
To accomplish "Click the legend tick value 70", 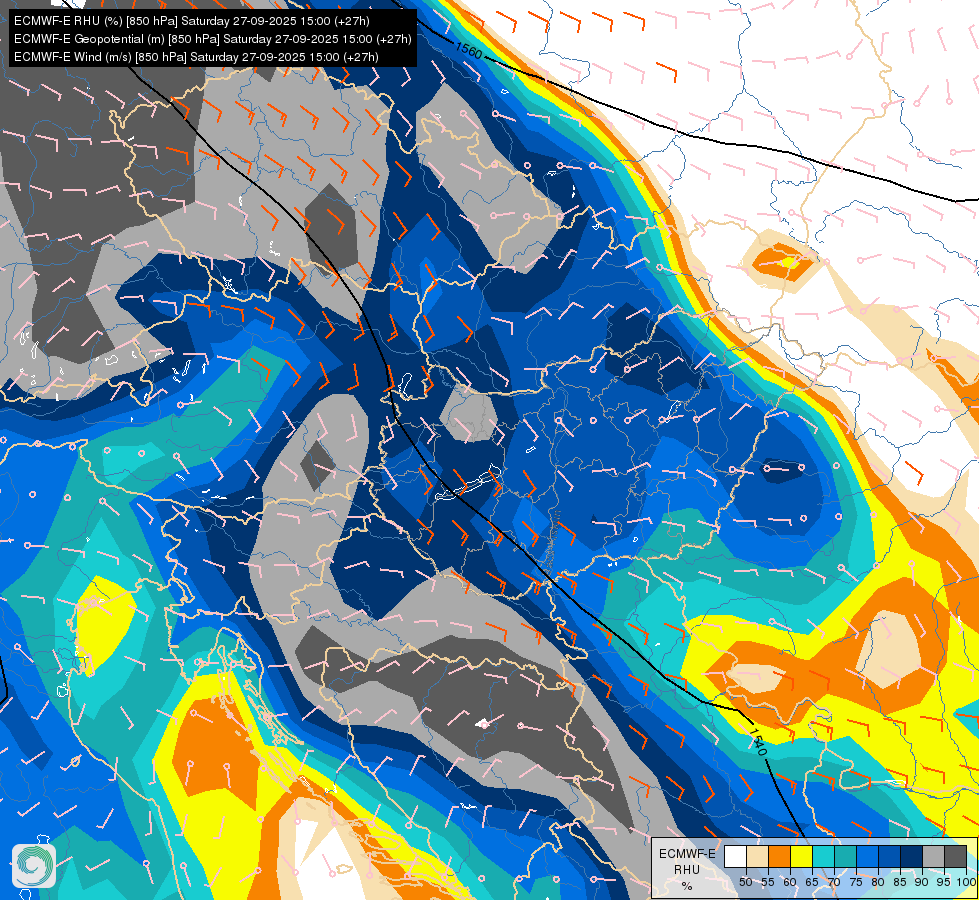I will 834,882.
